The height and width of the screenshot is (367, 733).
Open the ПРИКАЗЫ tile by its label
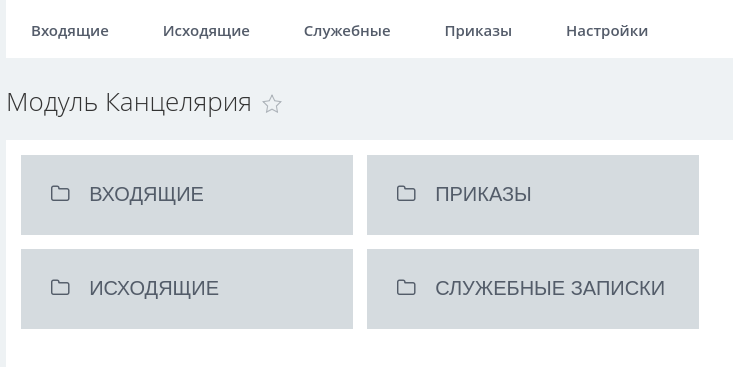tap(483, 194)
